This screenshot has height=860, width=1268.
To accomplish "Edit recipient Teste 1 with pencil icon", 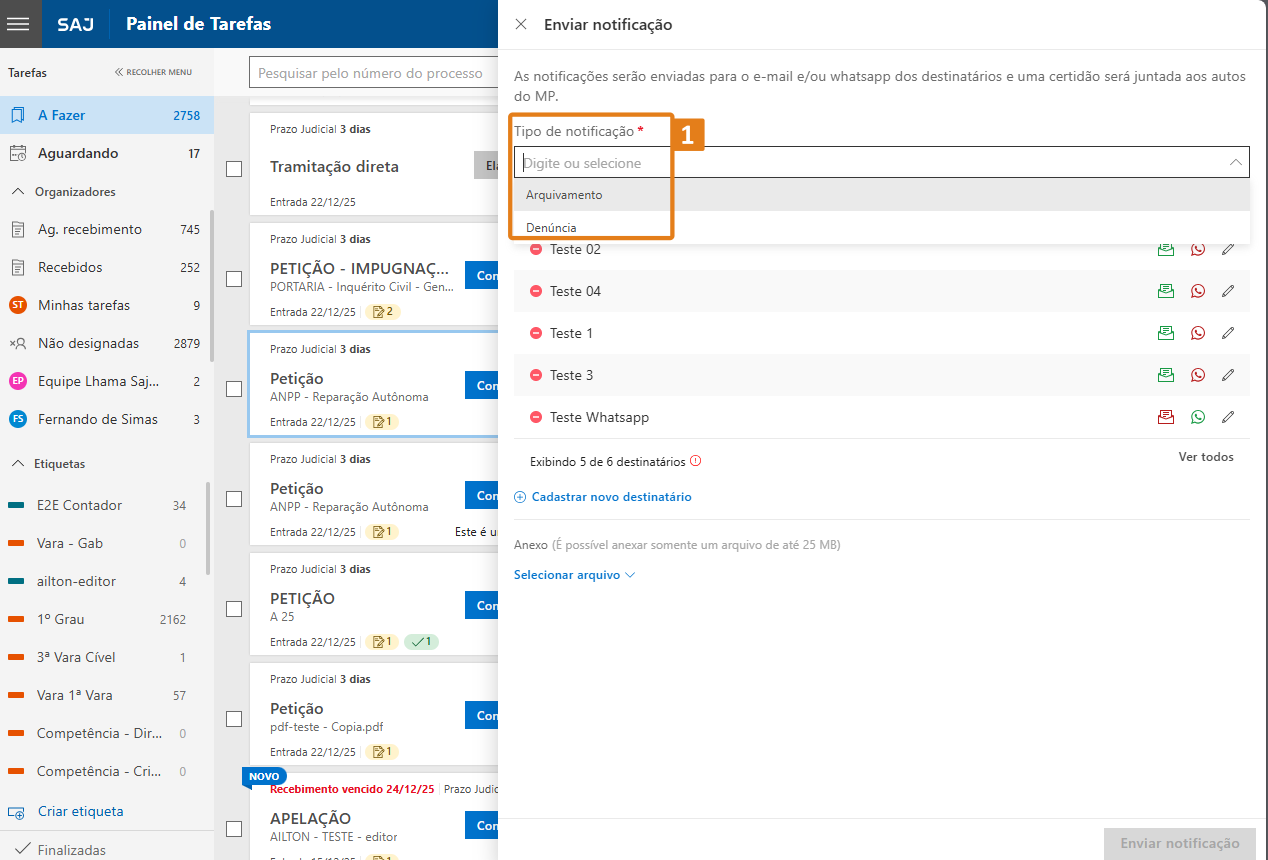I will (1228, 333).
